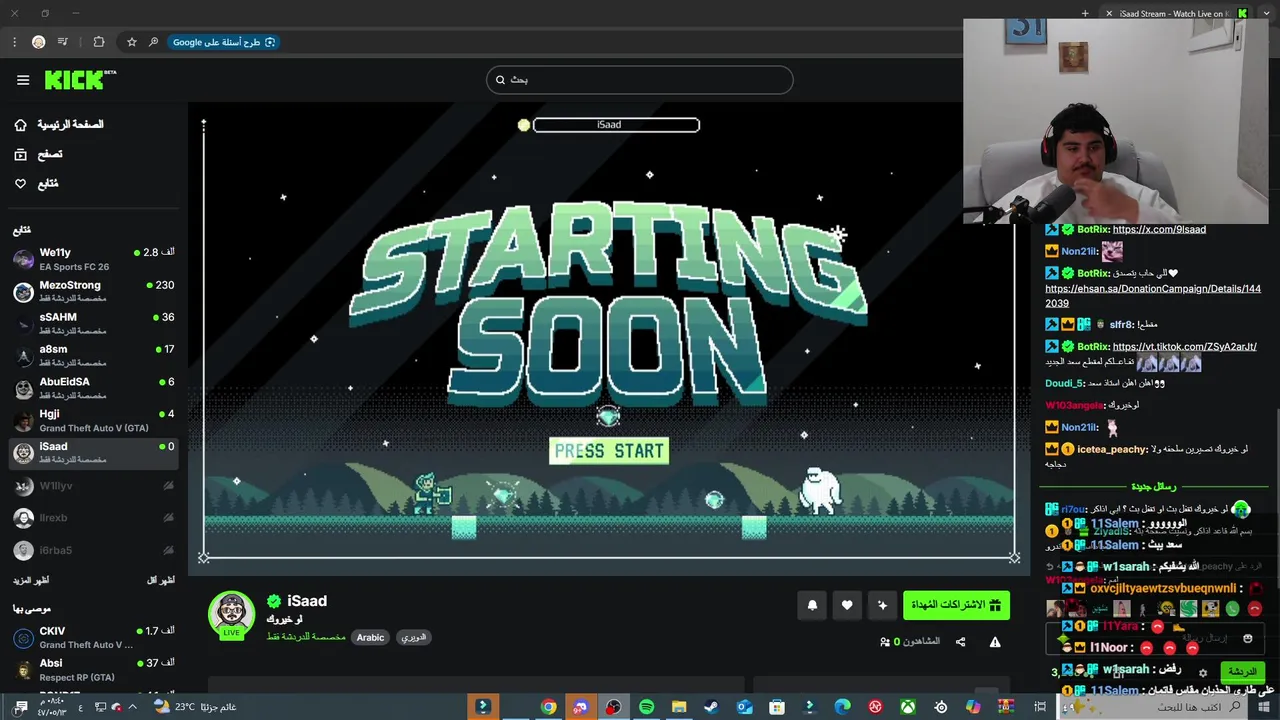Click the Windows taskbar search box
This screenshot has height=720, width=1280.
pos(1152,707)
